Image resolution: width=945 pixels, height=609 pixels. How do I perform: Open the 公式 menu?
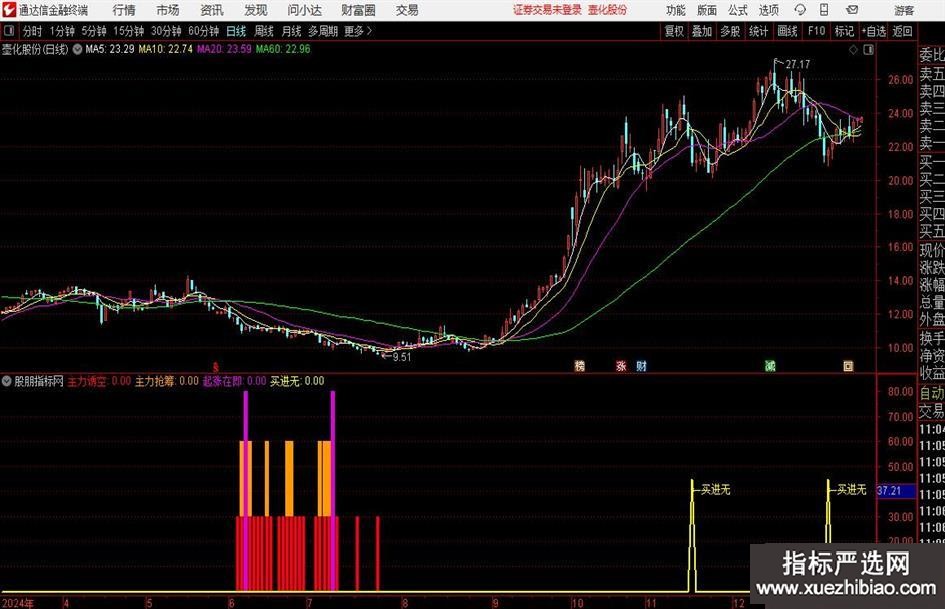click(738, 10)
